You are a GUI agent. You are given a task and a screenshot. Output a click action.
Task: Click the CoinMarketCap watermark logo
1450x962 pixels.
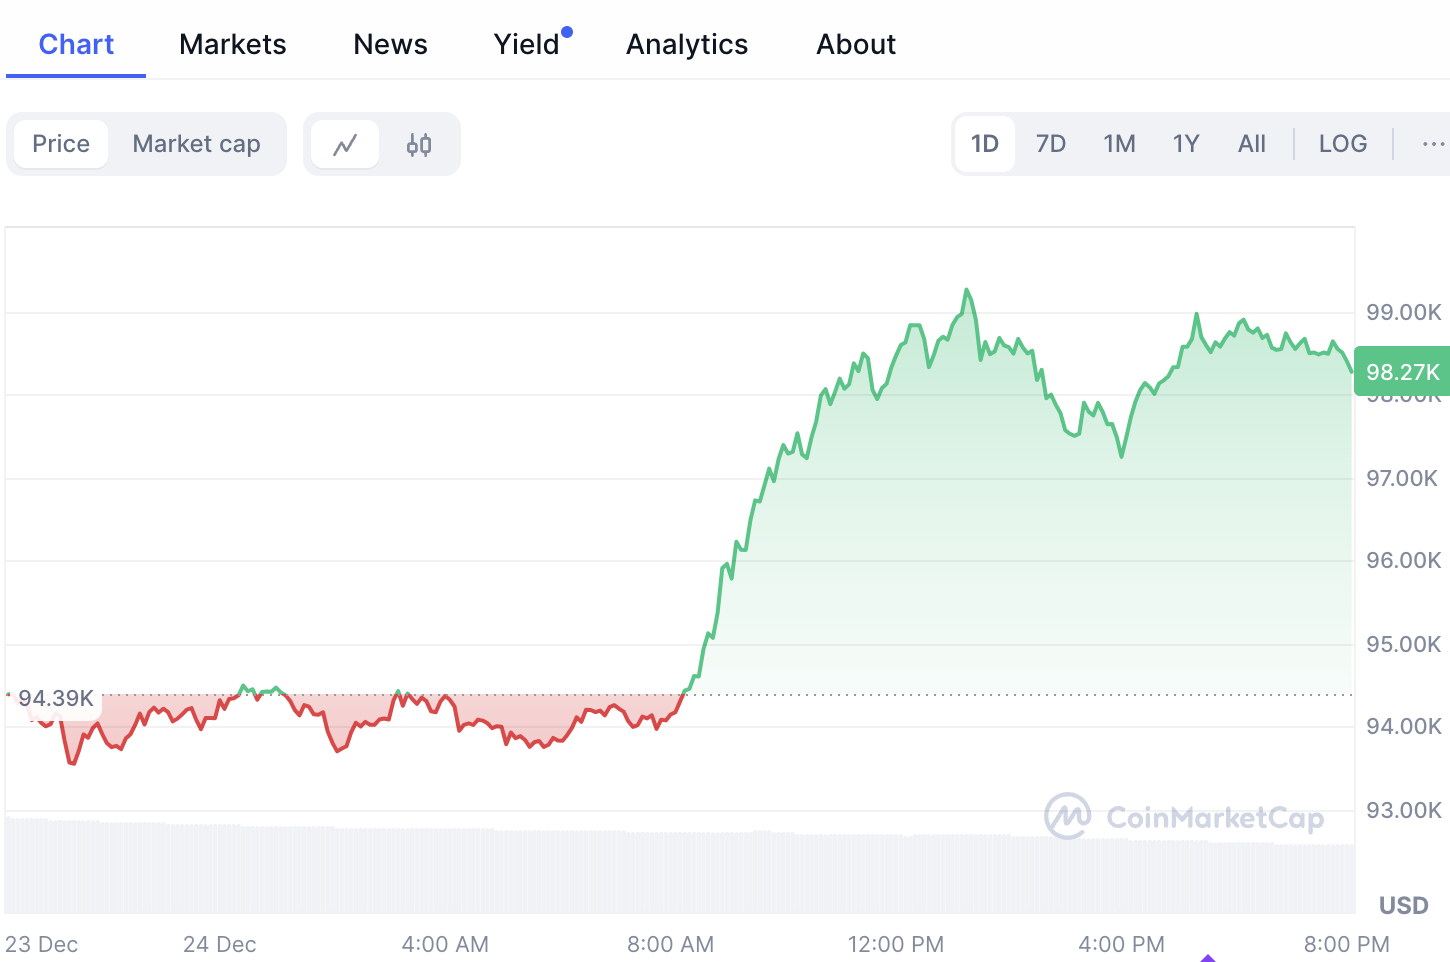click(1184, 817)
